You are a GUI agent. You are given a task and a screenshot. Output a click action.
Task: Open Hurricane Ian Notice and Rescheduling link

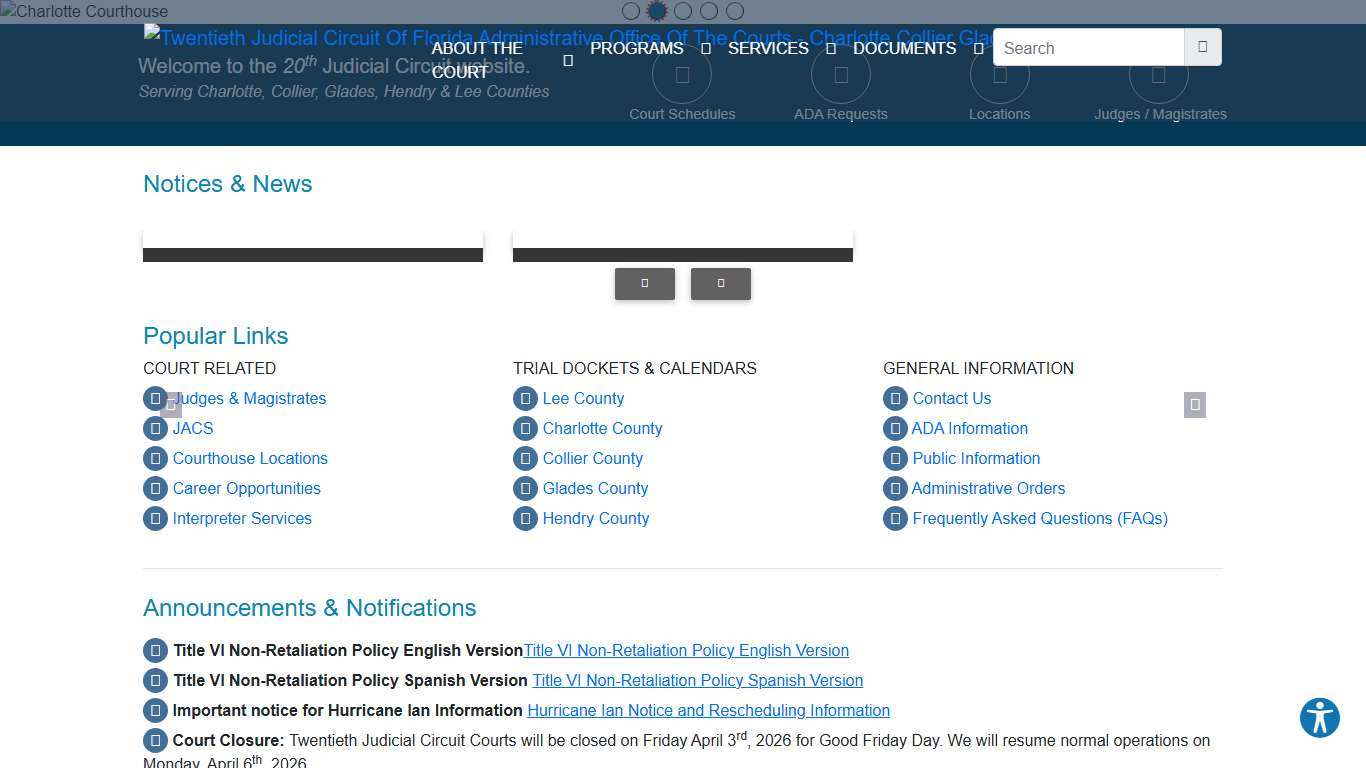[x=708, y=711]
